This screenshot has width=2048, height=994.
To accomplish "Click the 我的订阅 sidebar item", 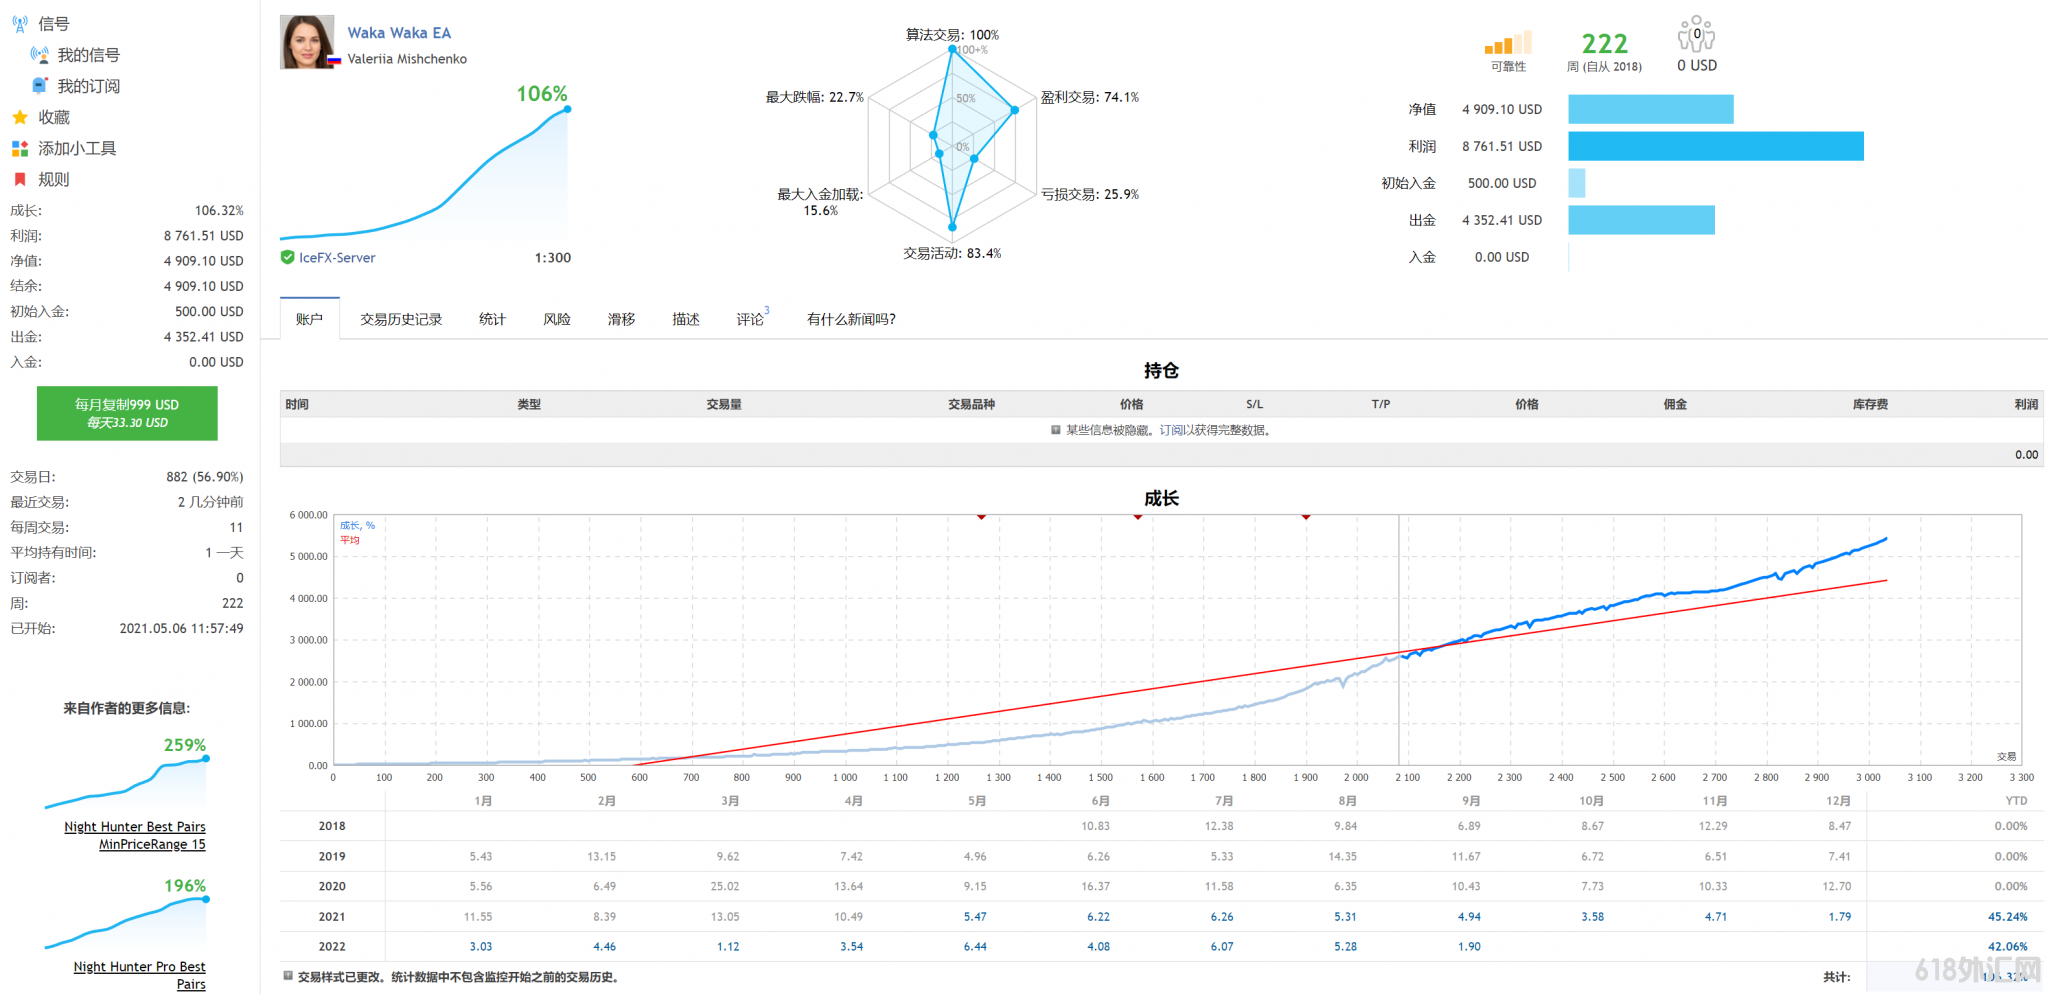I will pyautogui.click(x=88, y=86).
